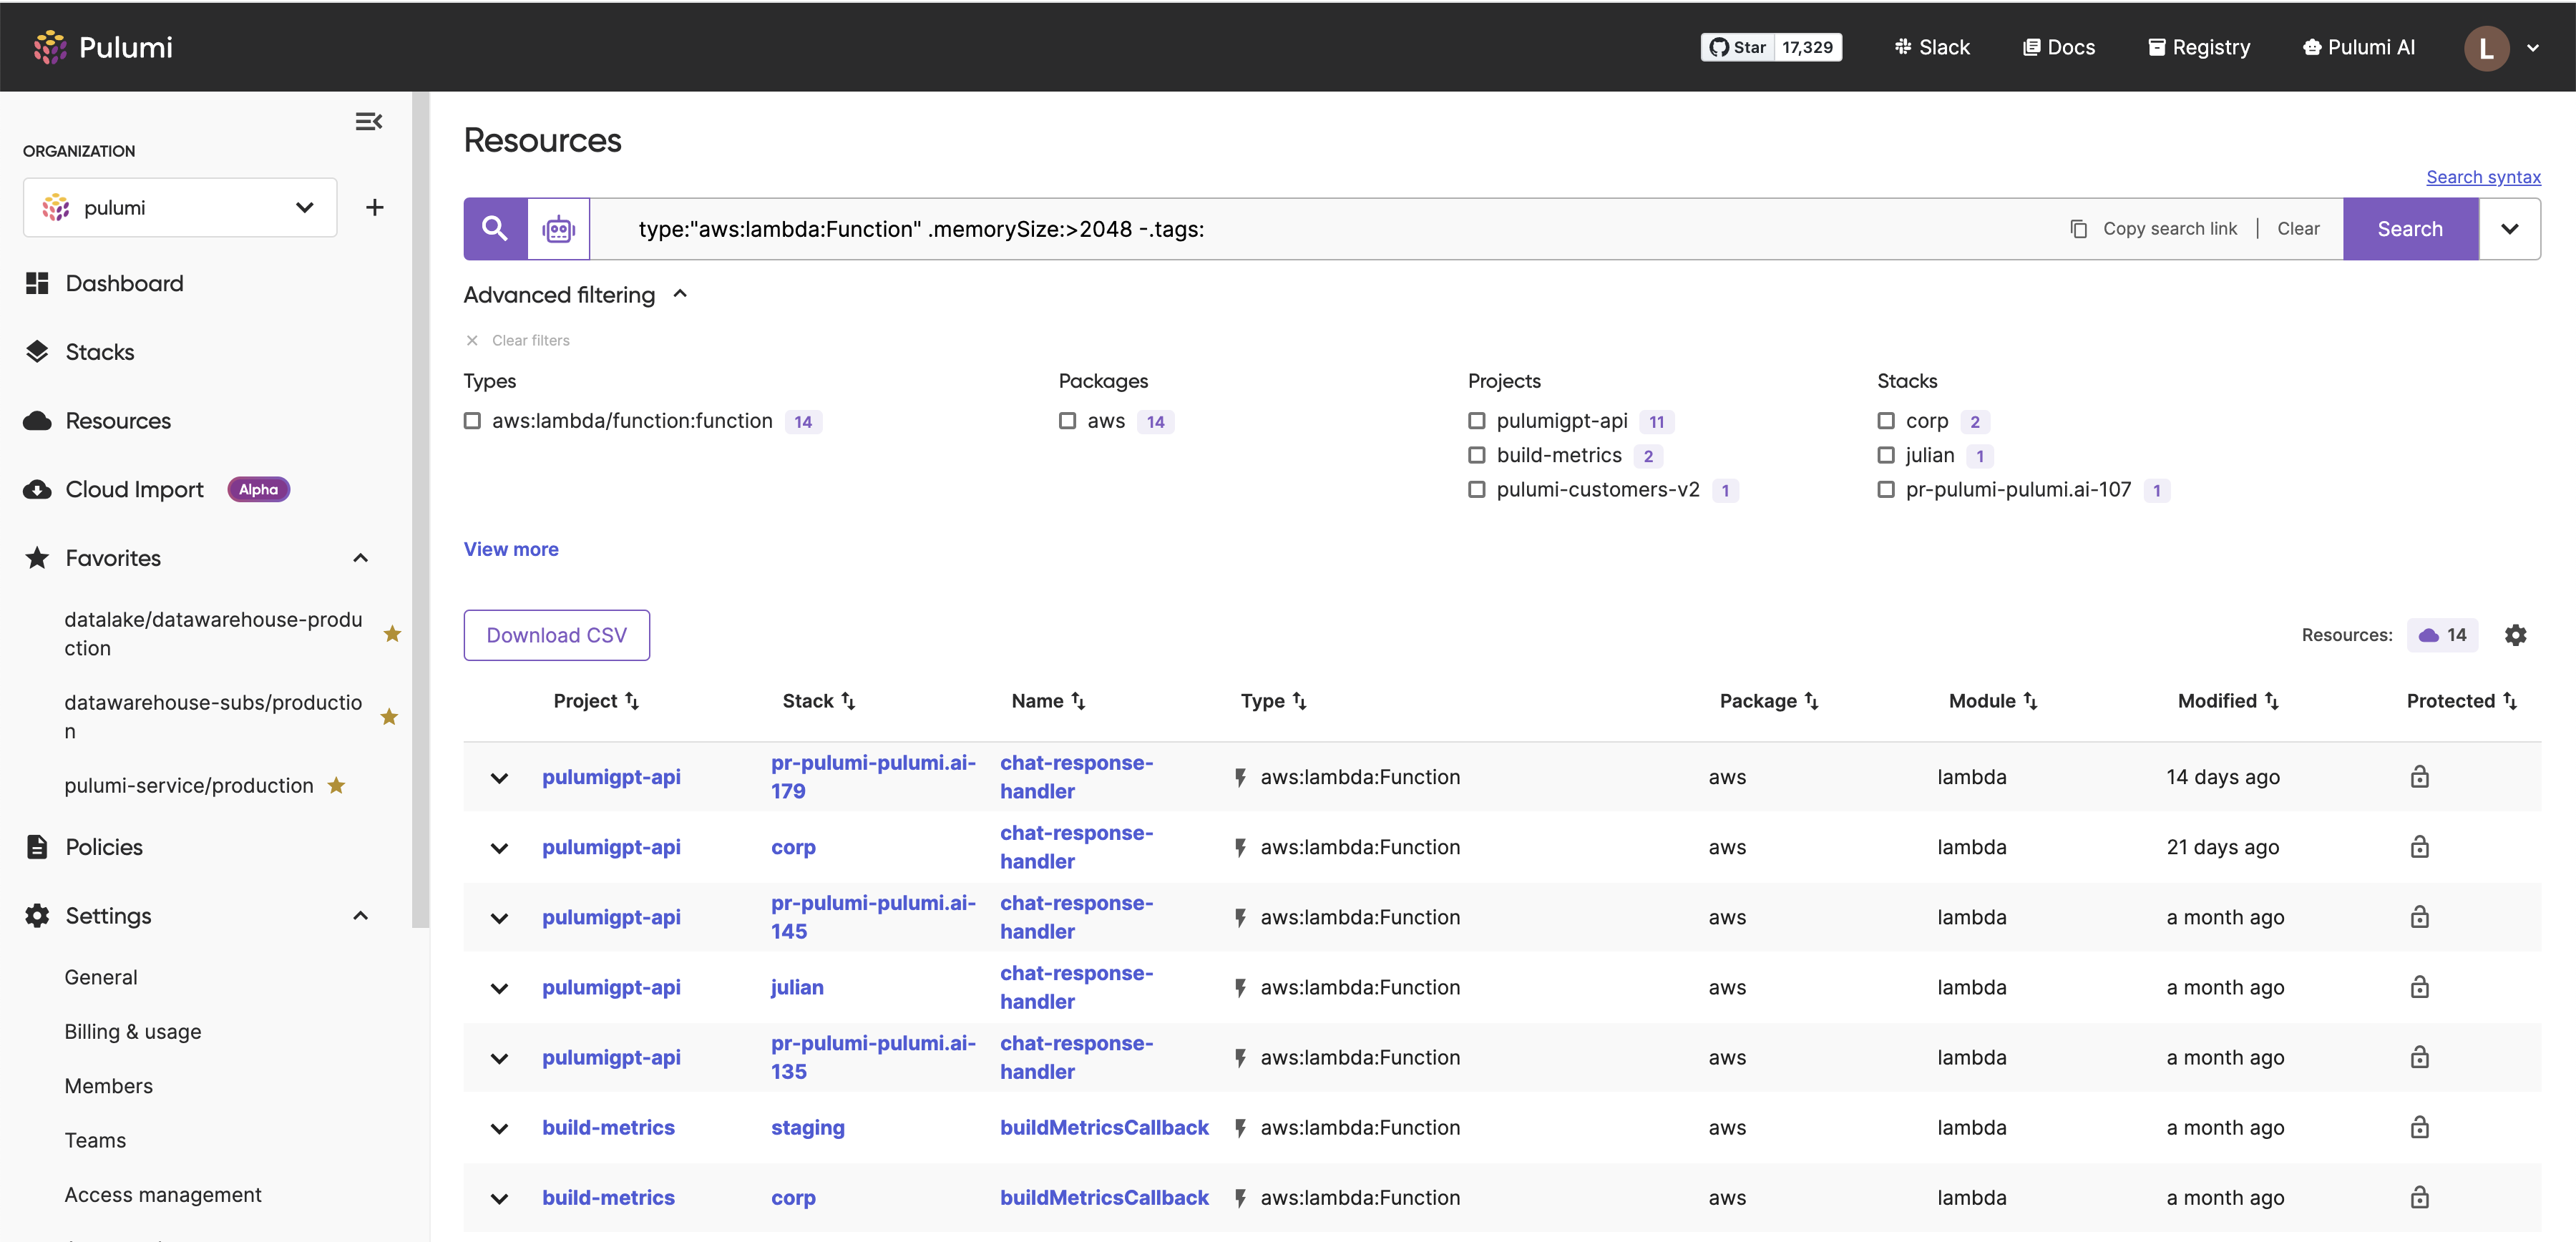
Task: Check aws package filter
Action: 1067,421
